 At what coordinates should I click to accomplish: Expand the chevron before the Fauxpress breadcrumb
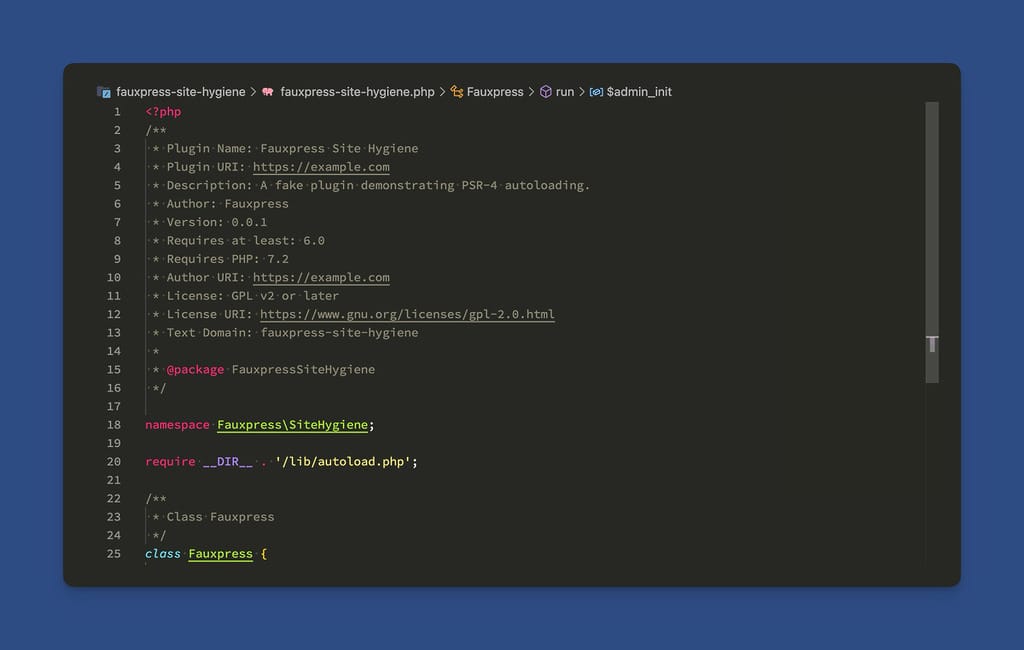441,91
